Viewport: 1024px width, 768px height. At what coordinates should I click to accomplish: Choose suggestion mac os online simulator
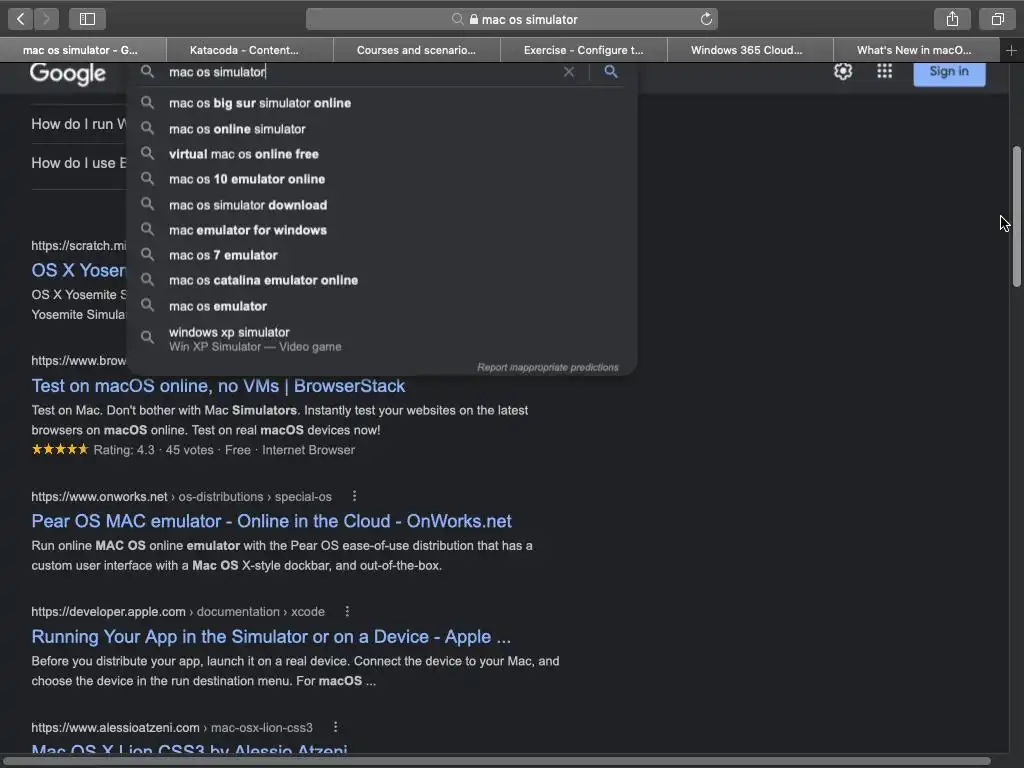click(x=382, y=129)
